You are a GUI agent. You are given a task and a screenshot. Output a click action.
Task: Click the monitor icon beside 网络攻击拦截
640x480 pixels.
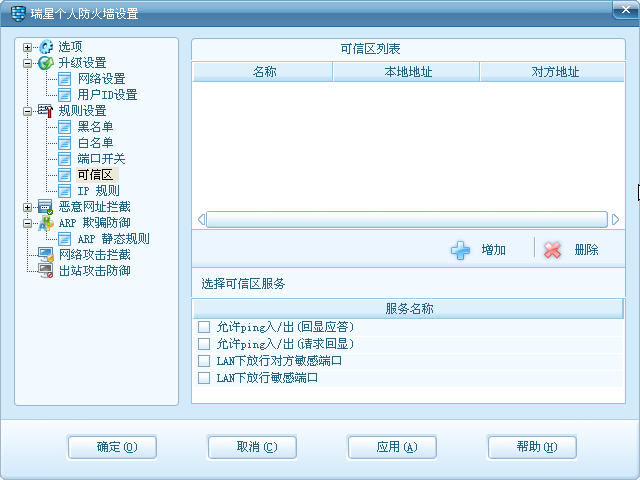46,255
